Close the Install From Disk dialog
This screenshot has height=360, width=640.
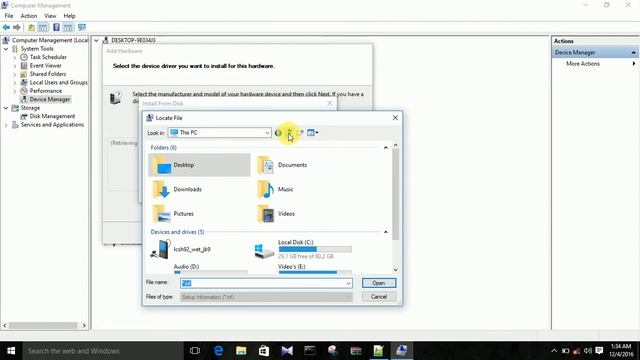pos(330,103)
